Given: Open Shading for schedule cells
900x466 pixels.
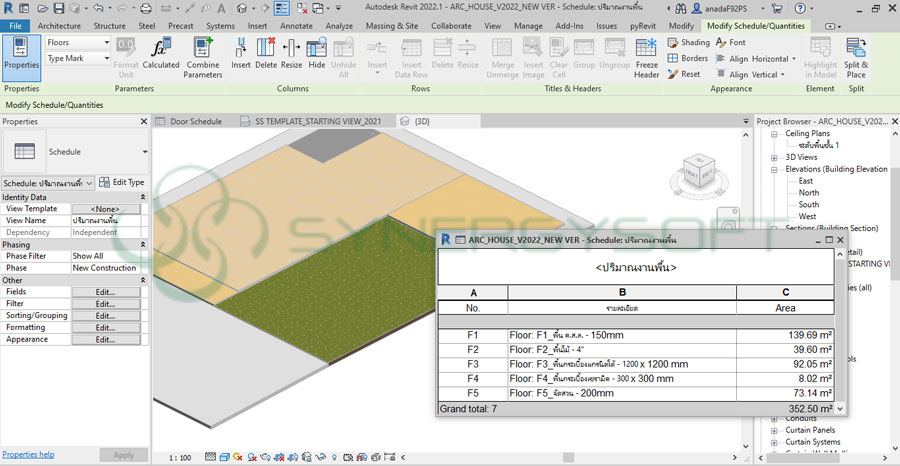Looking at the screenshot, I should tap(687, 43).
